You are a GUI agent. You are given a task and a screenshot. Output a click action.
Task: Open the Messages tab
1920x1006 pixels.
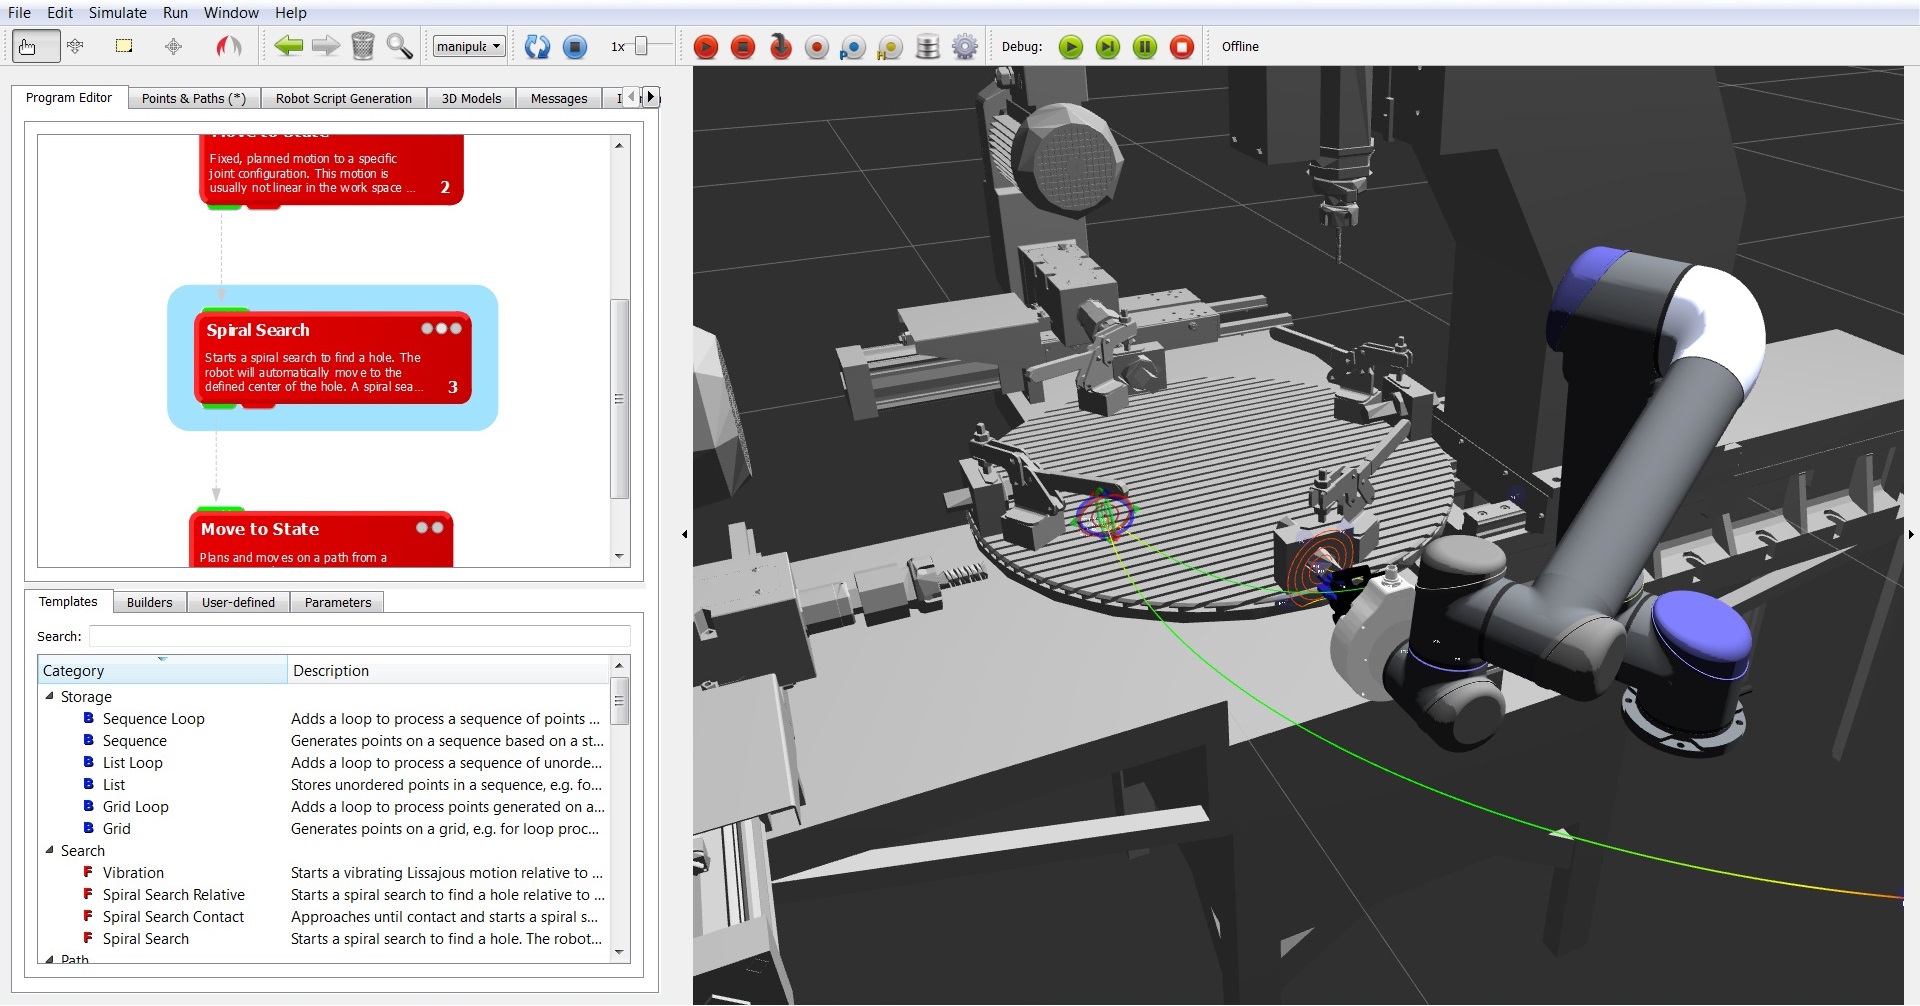(x=559, y=98)
